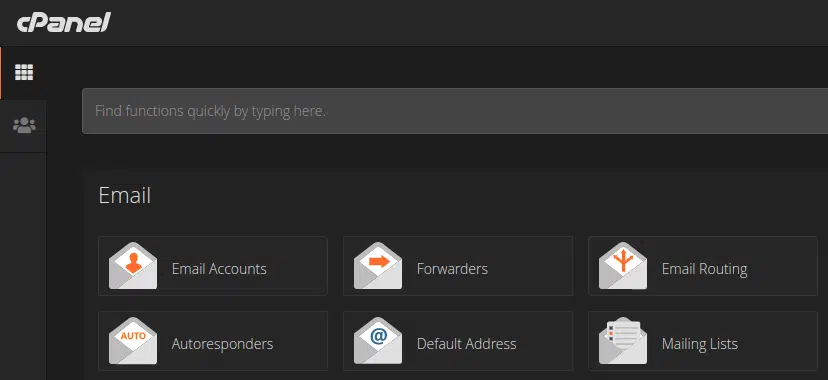Open the Email Accounts text link

click(x=219, y=269)
